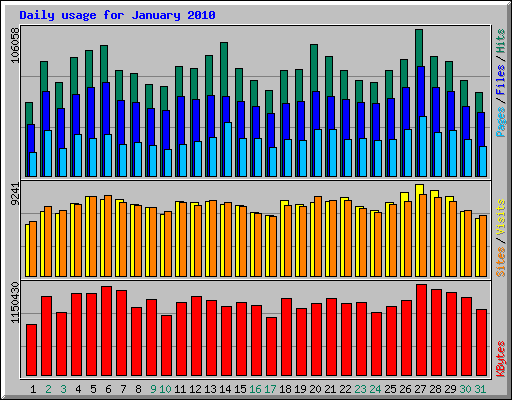
Task: Click the red KBytes bar for day 1
Action: (32, 350)
